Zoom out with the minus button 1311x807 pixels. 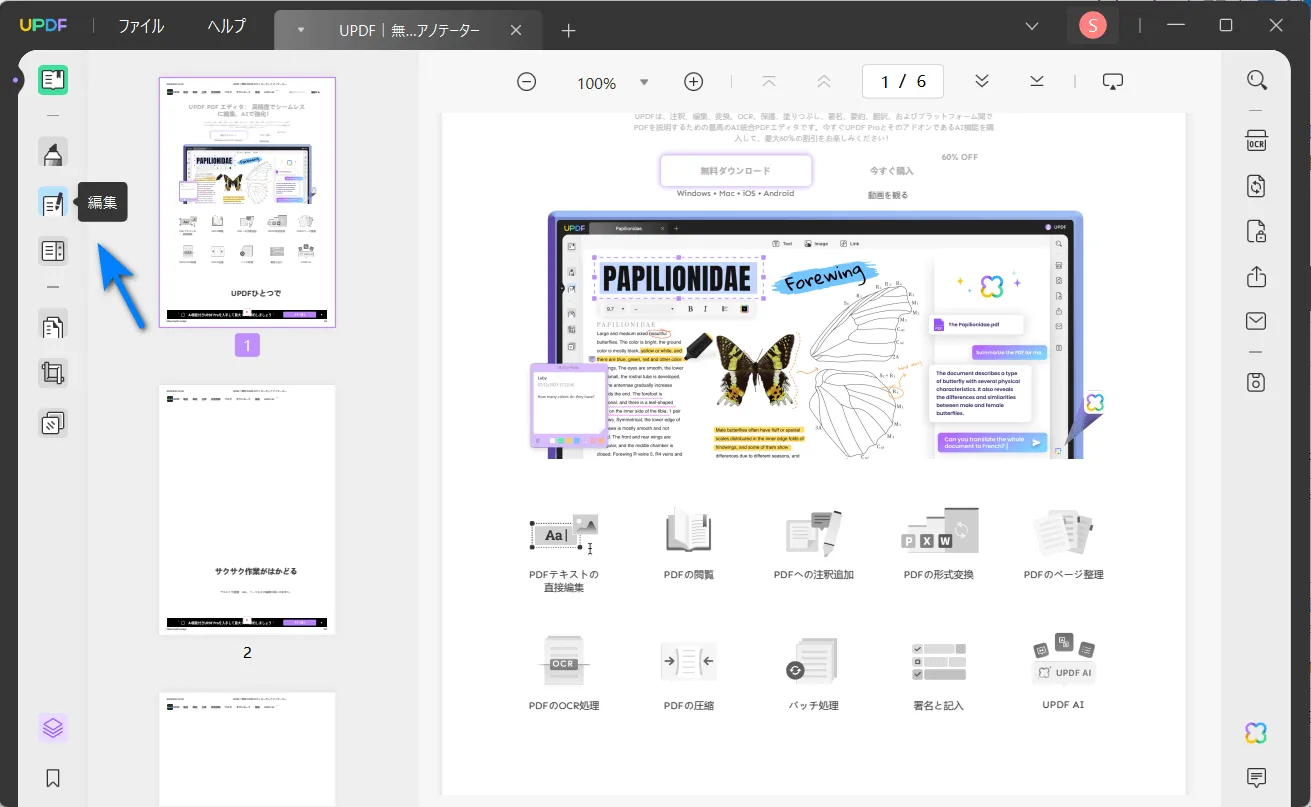[x=527, y=82]
